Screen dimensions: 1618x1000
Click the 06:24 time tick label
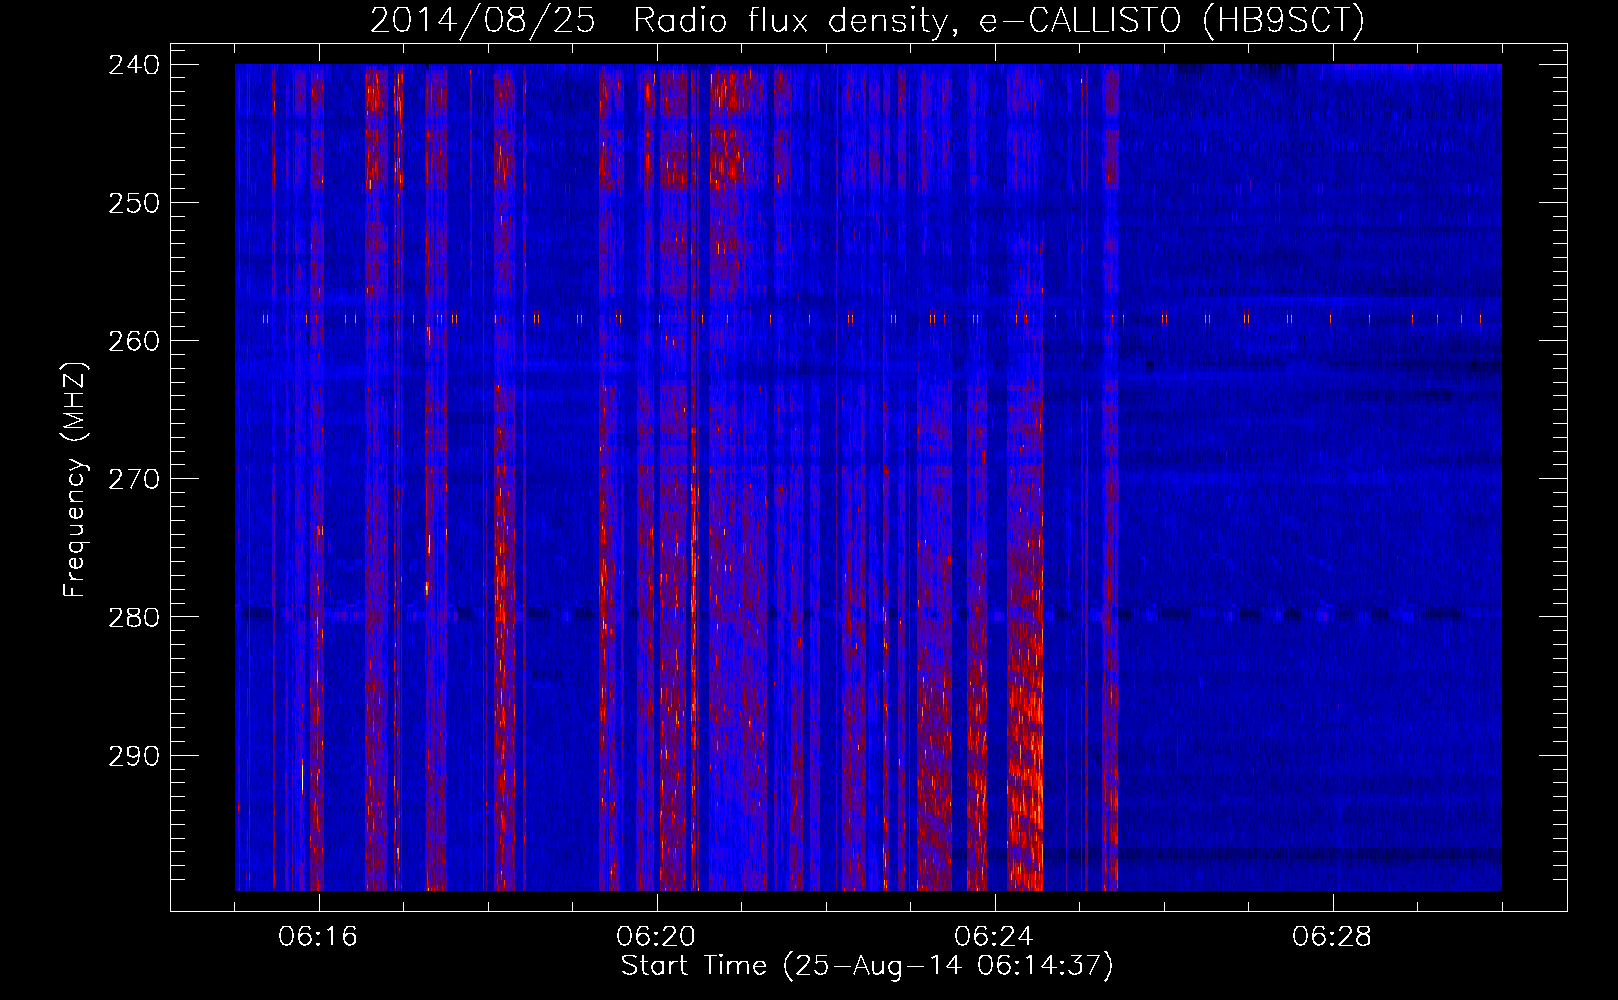pos(994,937)
